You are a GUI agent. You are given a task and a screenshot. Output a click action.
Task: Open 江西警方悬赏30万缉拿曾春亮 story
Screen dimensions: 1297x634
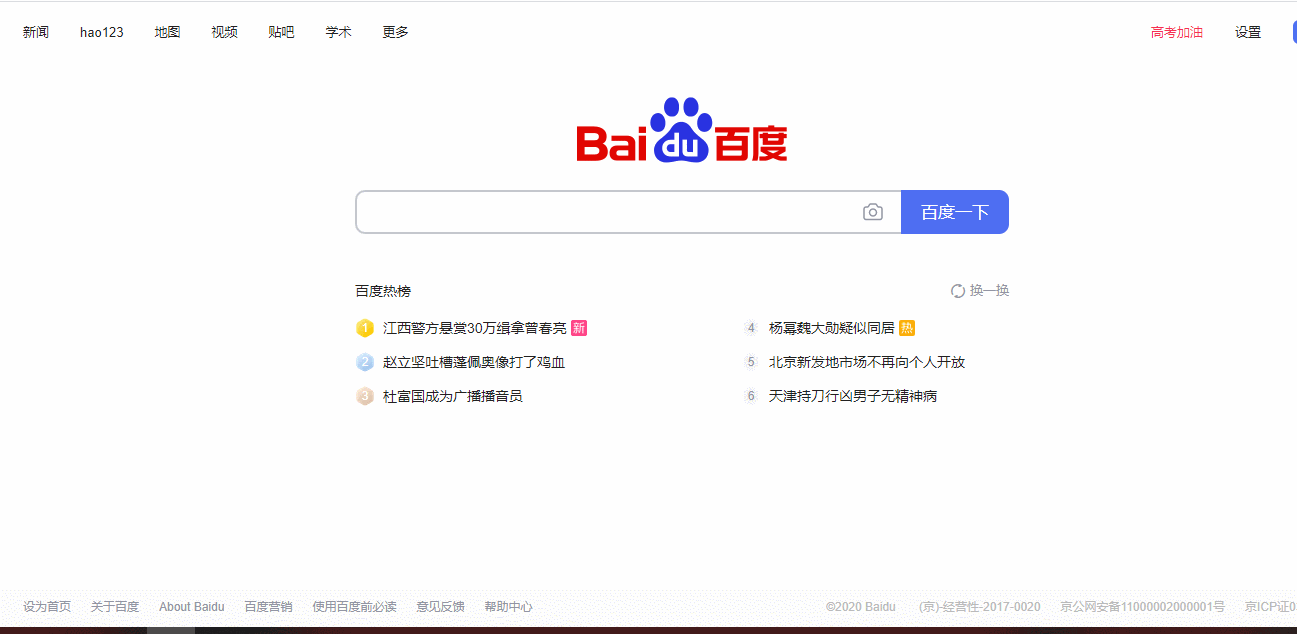[475, 328]
